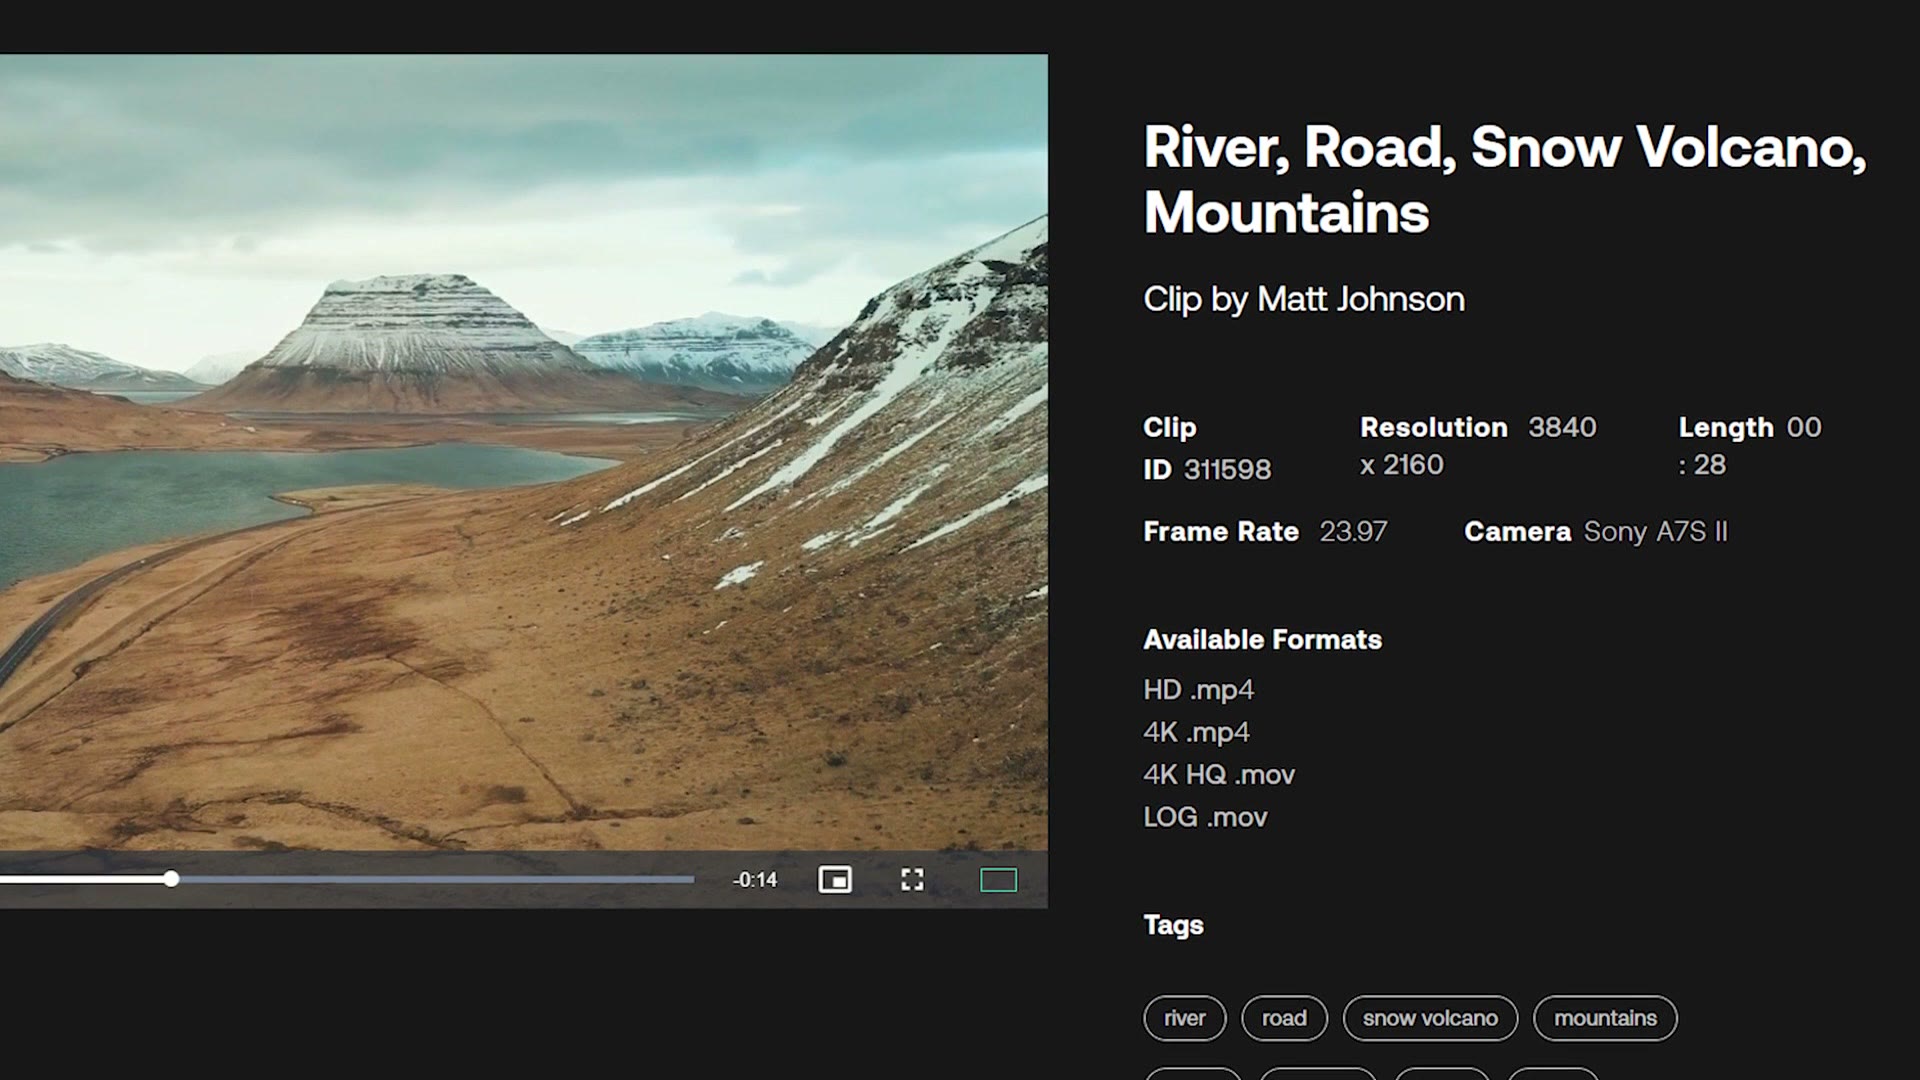1920x1080 pixels.
Task: Enter fullscreen video playback
Action: [x=912, y=880]
